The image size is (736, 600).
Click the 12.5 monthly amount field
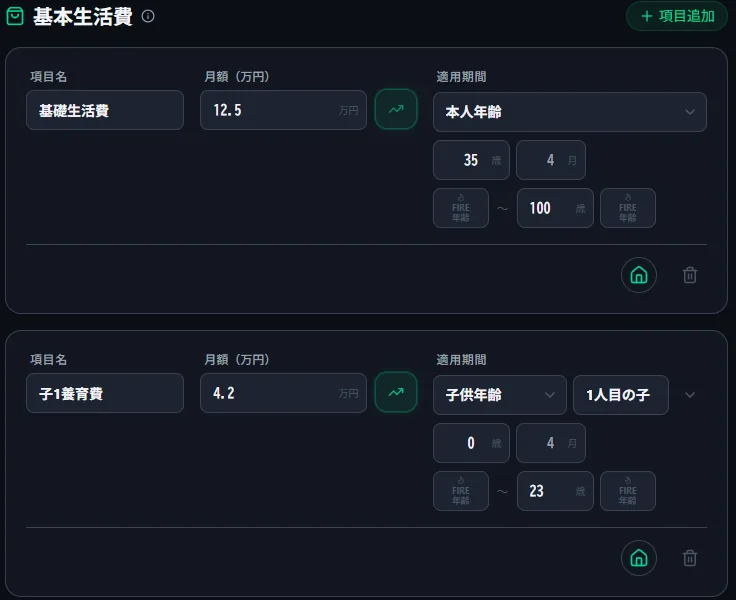pyautogui.click(x=283, y=110)
